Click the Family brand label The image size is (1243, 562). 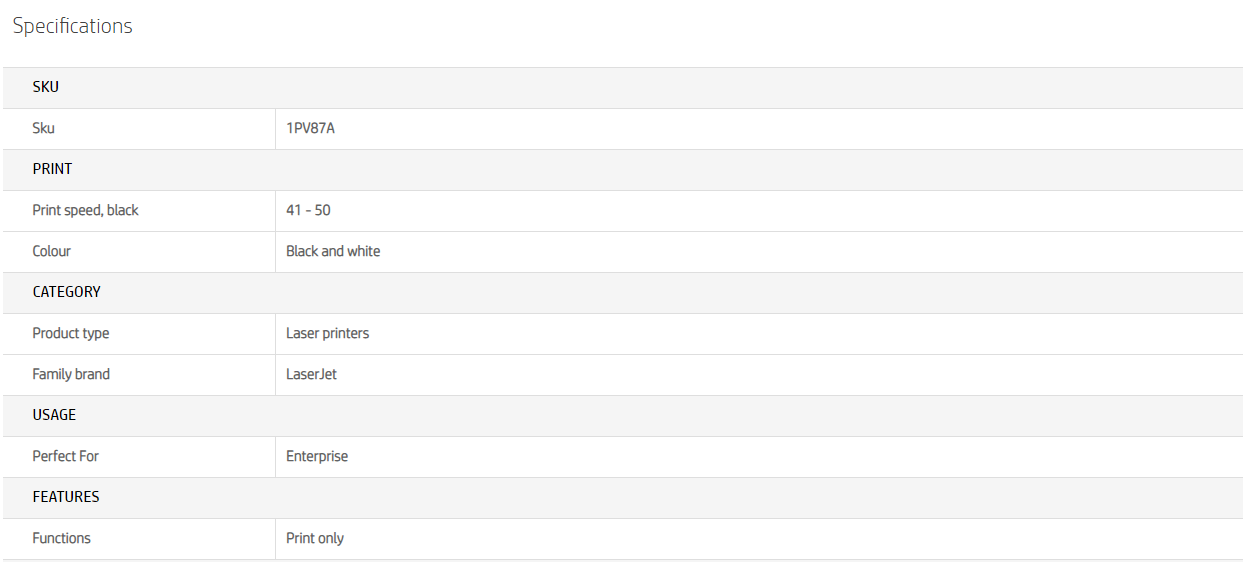[x=71, y=374]
